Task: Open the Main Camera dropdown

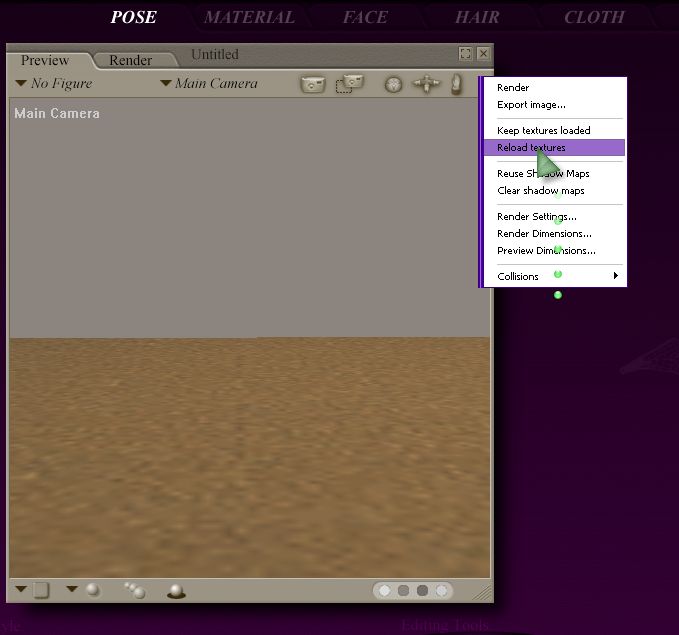Action: point(209,84)
